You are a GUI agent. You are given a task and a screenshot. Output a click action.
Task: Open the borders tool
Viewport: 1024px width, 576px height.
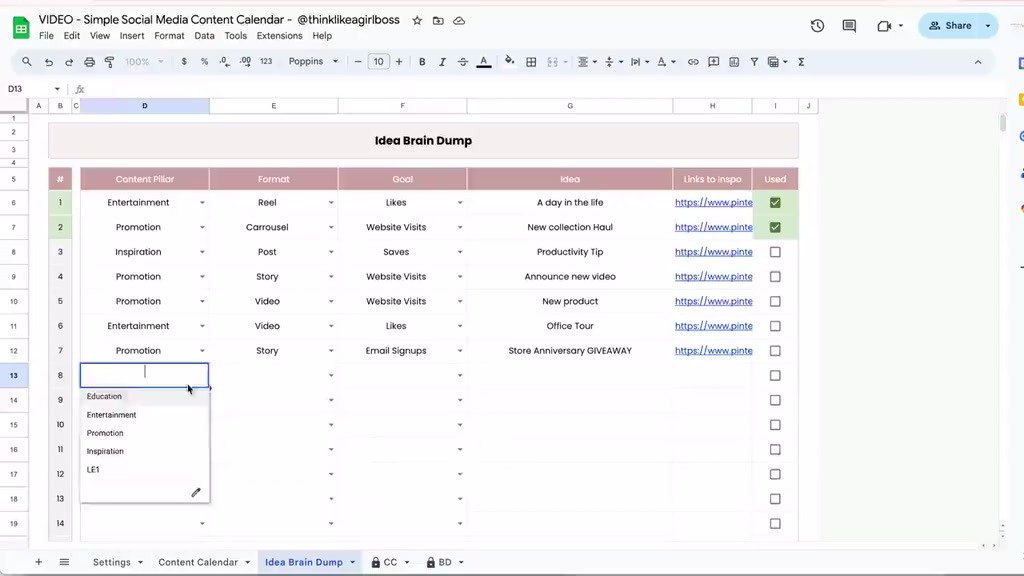(x=531, y=62)
